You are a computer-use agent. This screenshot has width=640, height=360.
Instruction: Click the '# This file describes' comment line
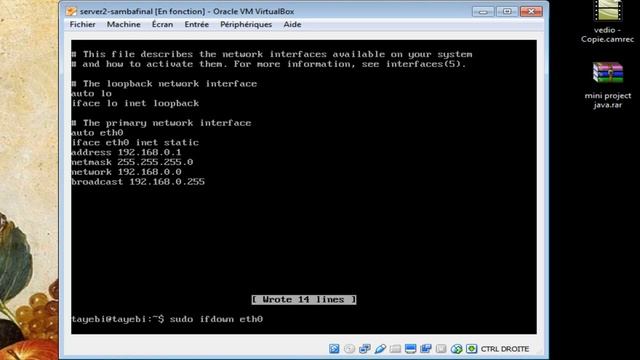pos(272,54)
